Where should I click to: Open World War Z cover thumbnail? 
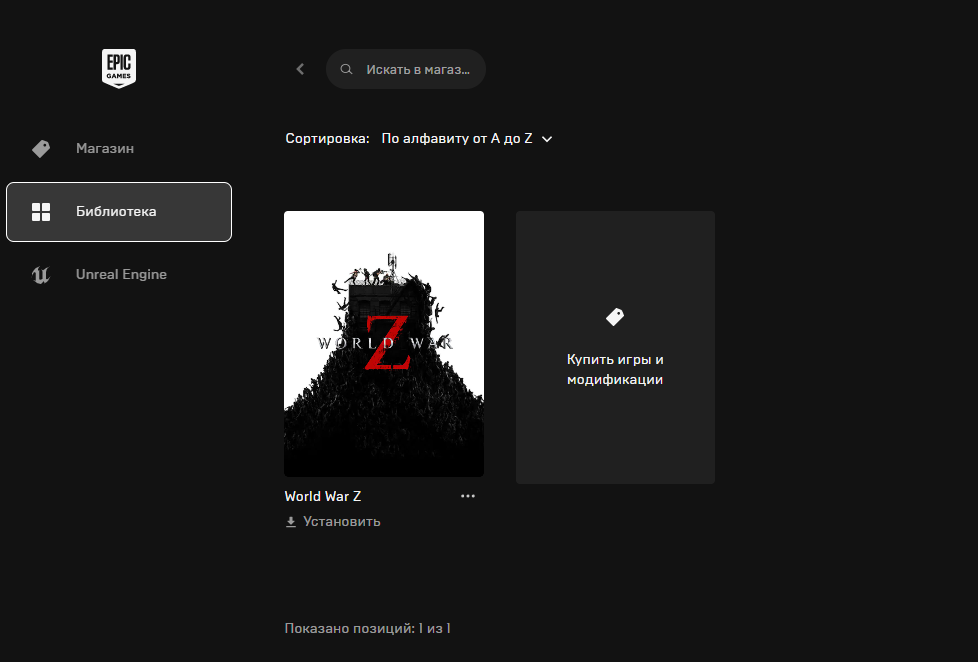pos(384,344)
